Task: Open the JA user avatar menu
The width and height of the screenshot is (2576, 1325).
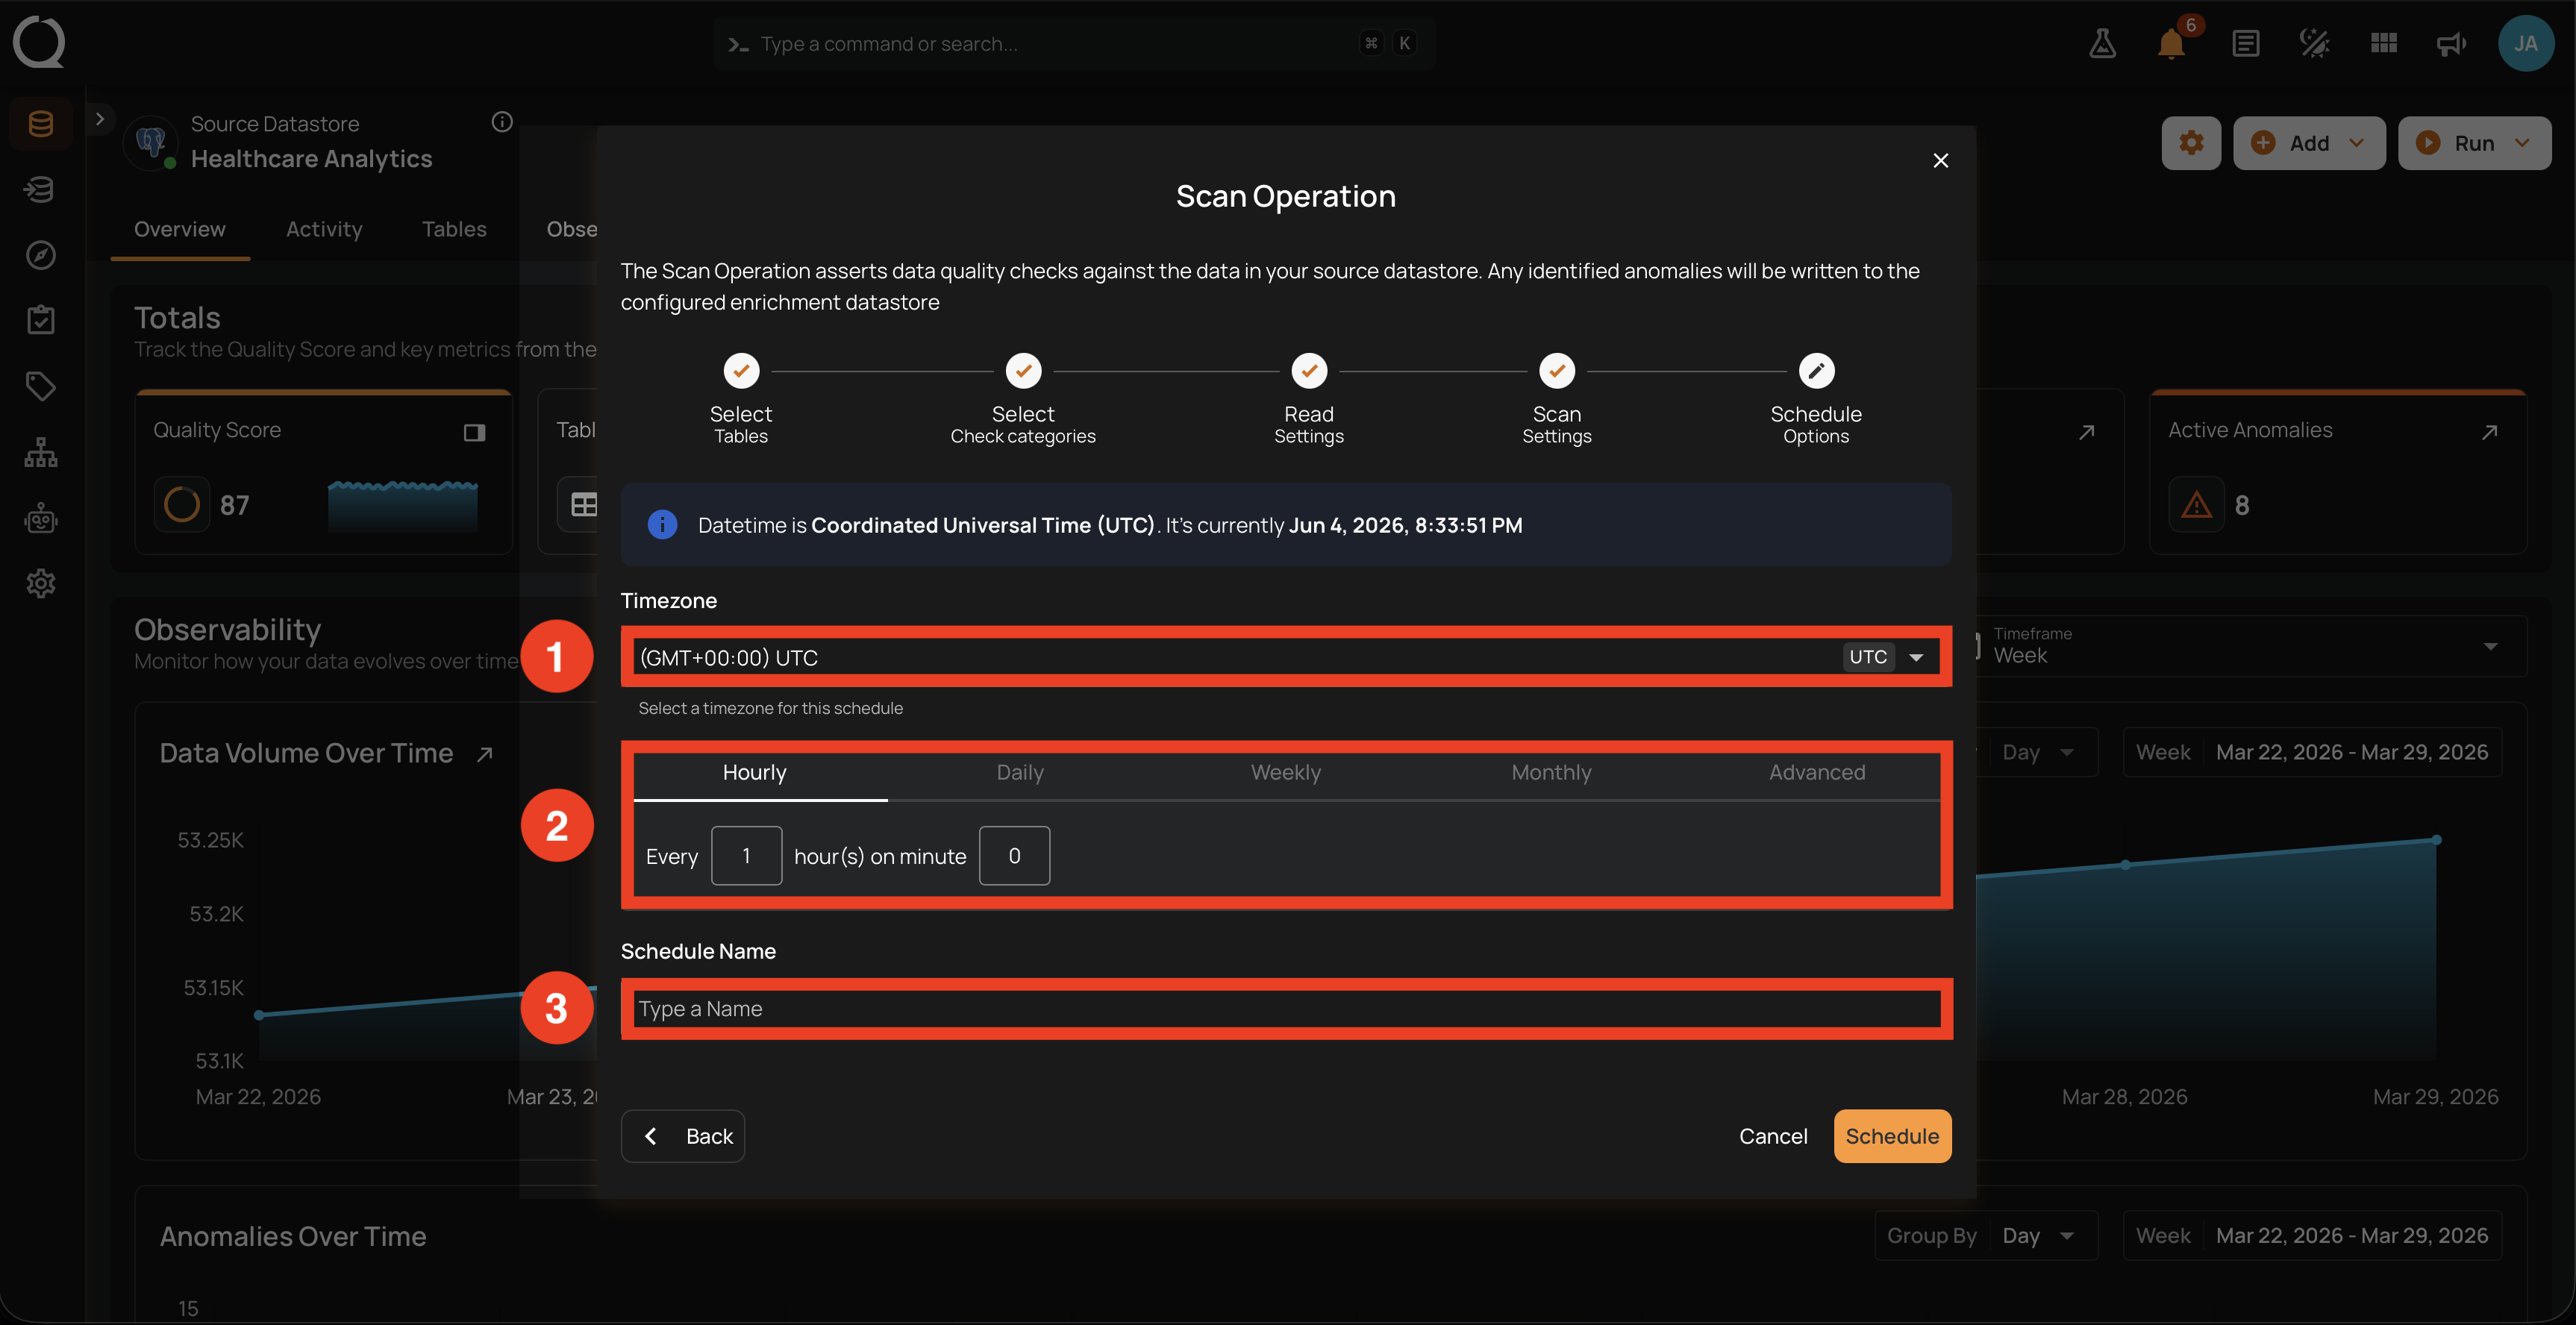Action: pyautogui.click(x=2526, y=43)
